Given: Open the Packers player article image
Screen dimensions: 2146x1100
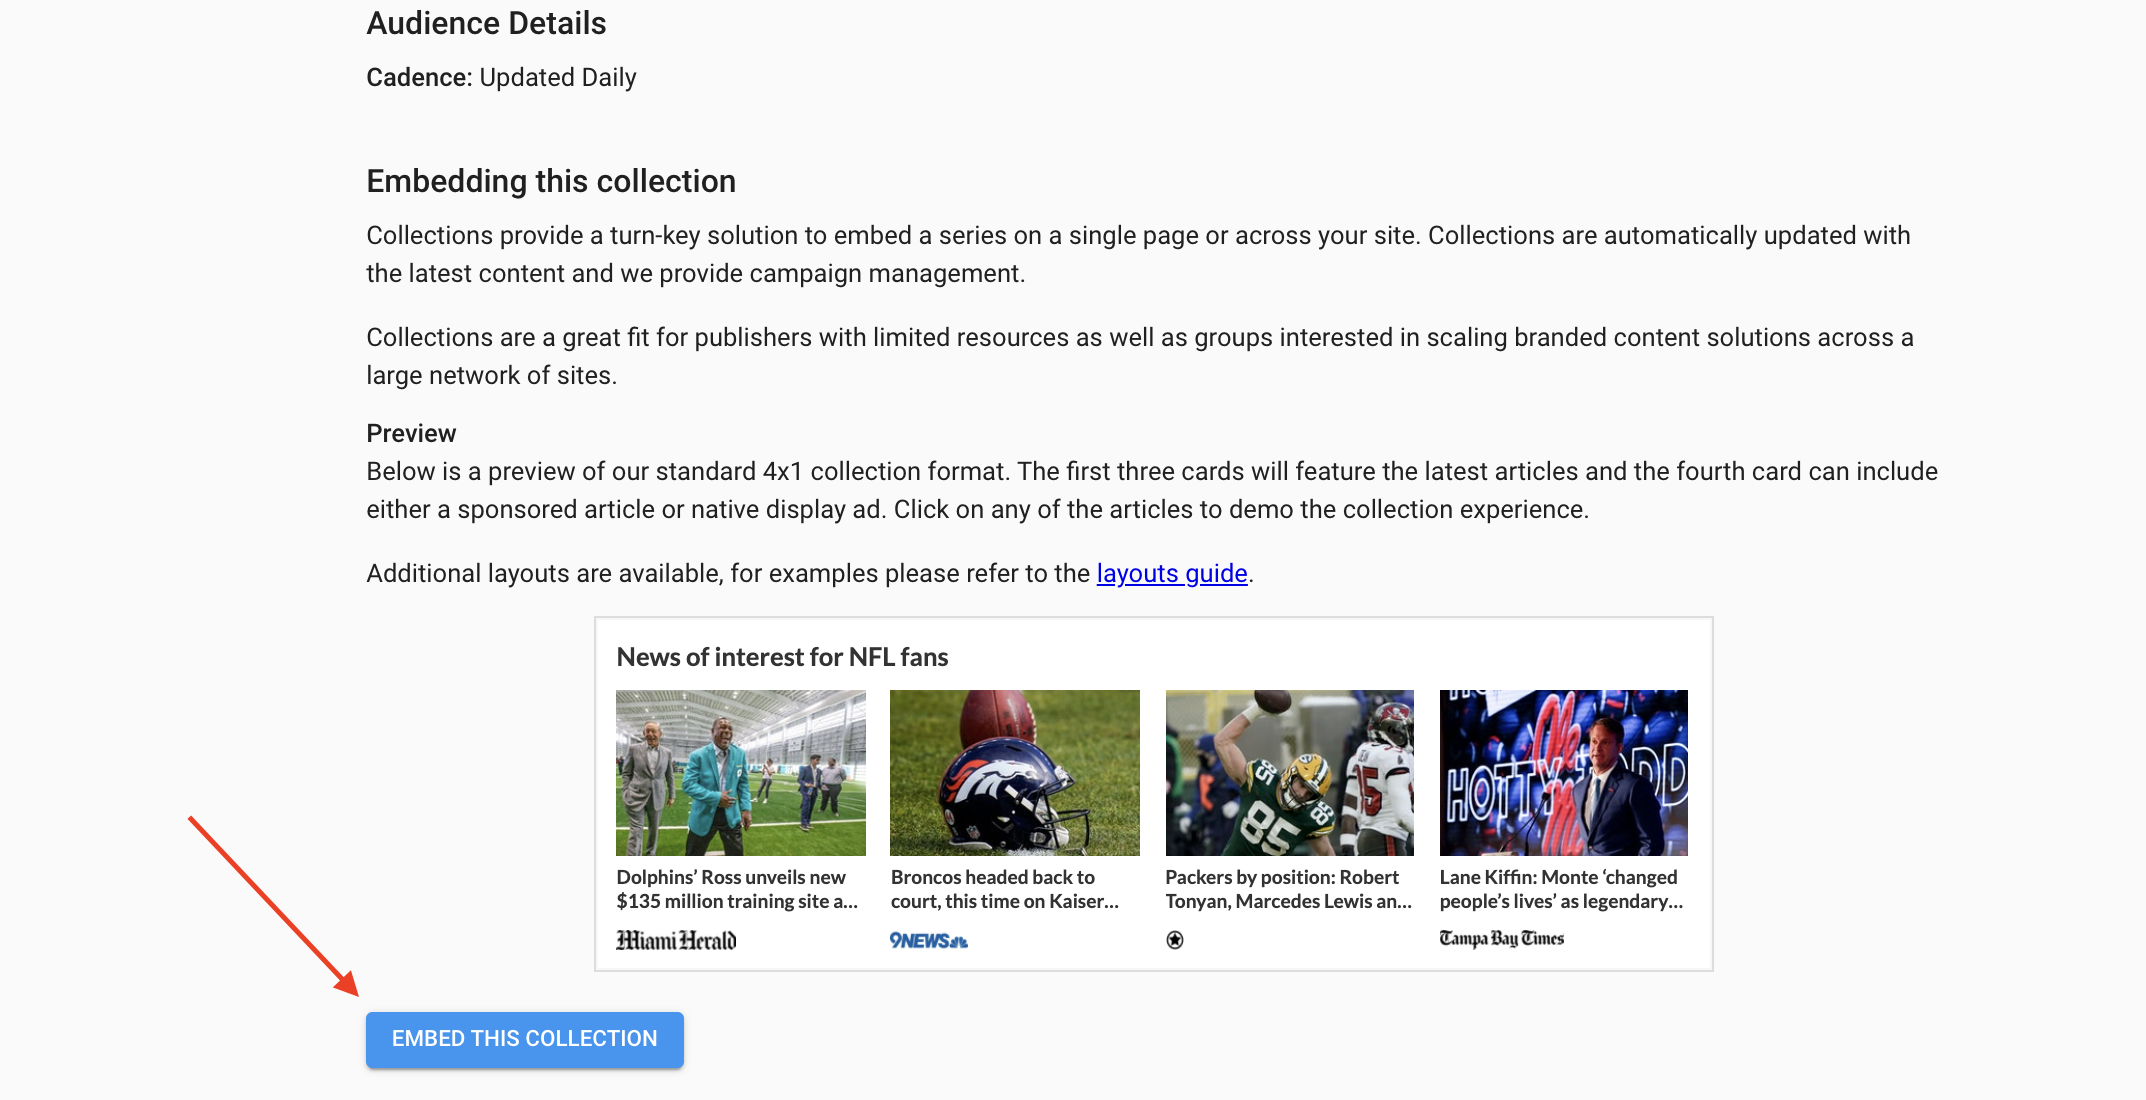Looking at the screenshot, I should (1289, 773).
